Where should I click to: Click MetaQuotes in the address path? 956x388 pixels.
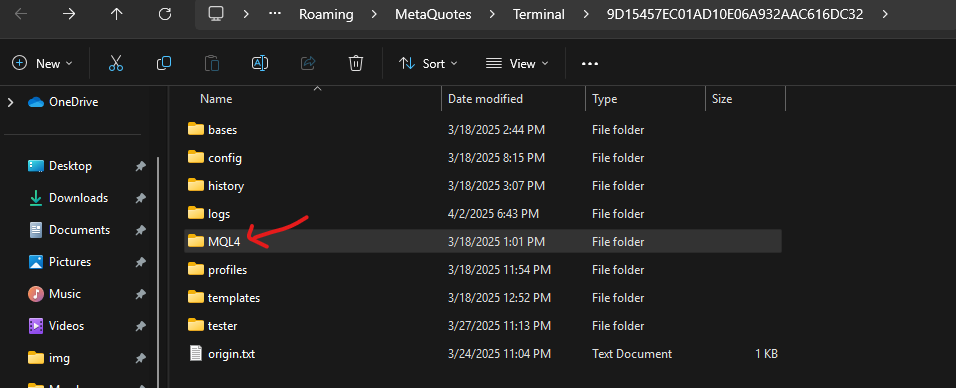pyautogui.click(x=433, y=15)
